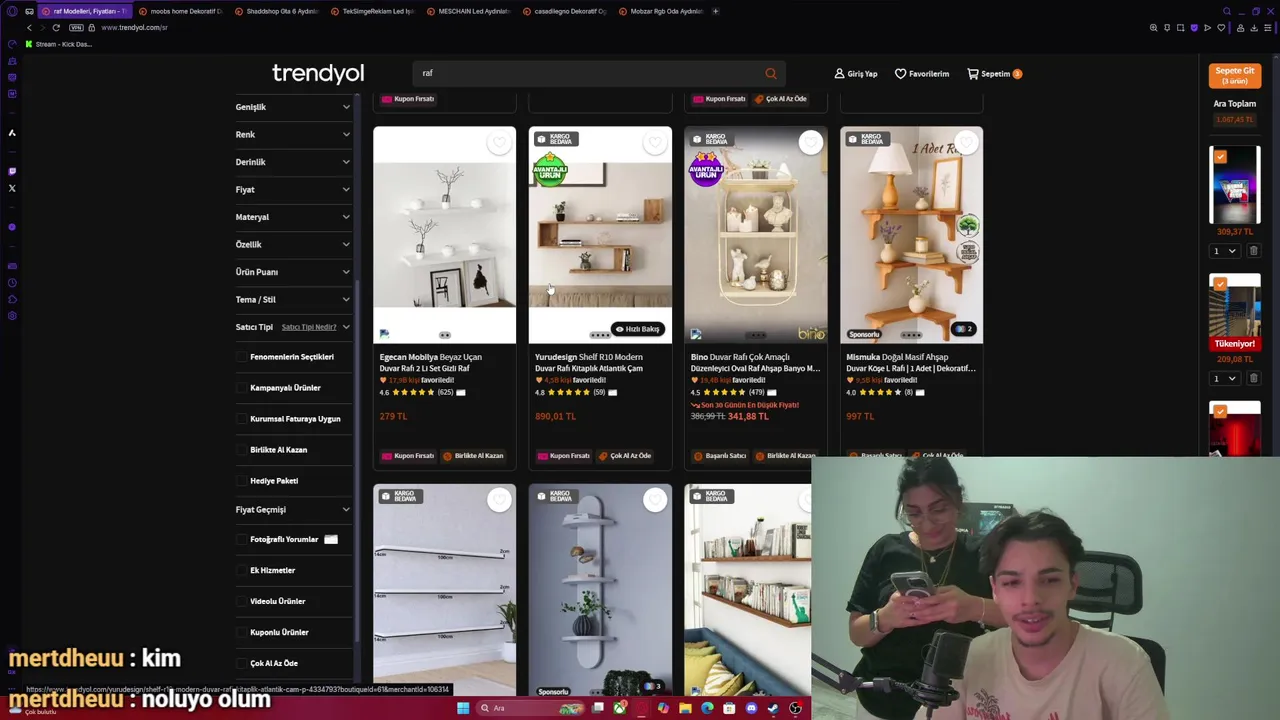Open Giriş Yap login
Screen dimensions: 1280x720
point(856,73)
